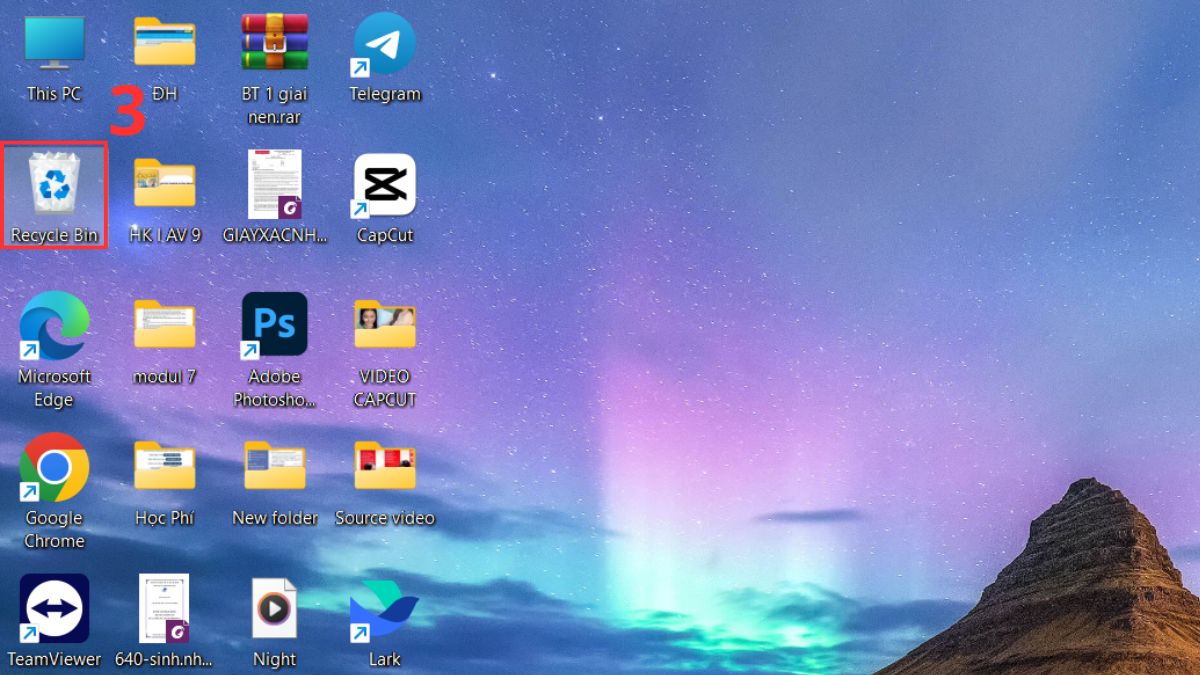The image size is (1200, 675).
Task: Open CapCut video editor
Action: [384, 185]
